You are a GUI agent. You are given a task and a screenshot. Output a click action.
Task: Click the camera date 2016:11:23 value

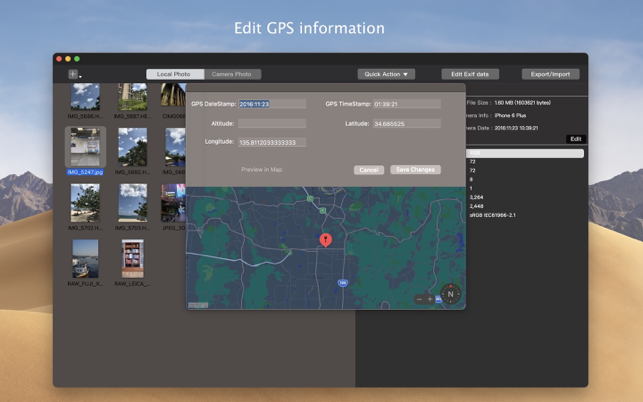tap(516, 128)
